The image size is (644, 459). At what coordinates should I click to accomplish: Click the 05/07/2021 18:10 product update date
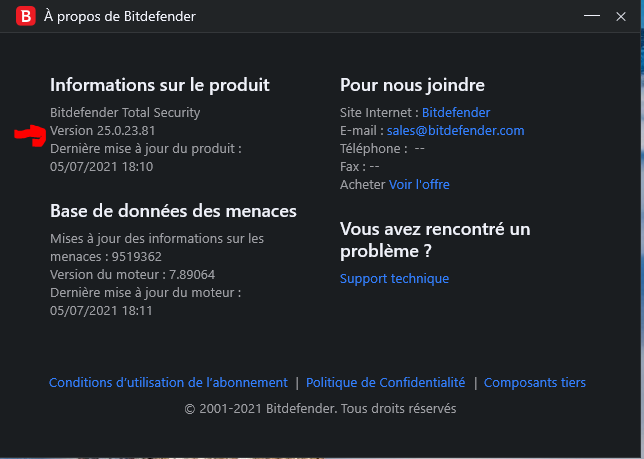101,167
